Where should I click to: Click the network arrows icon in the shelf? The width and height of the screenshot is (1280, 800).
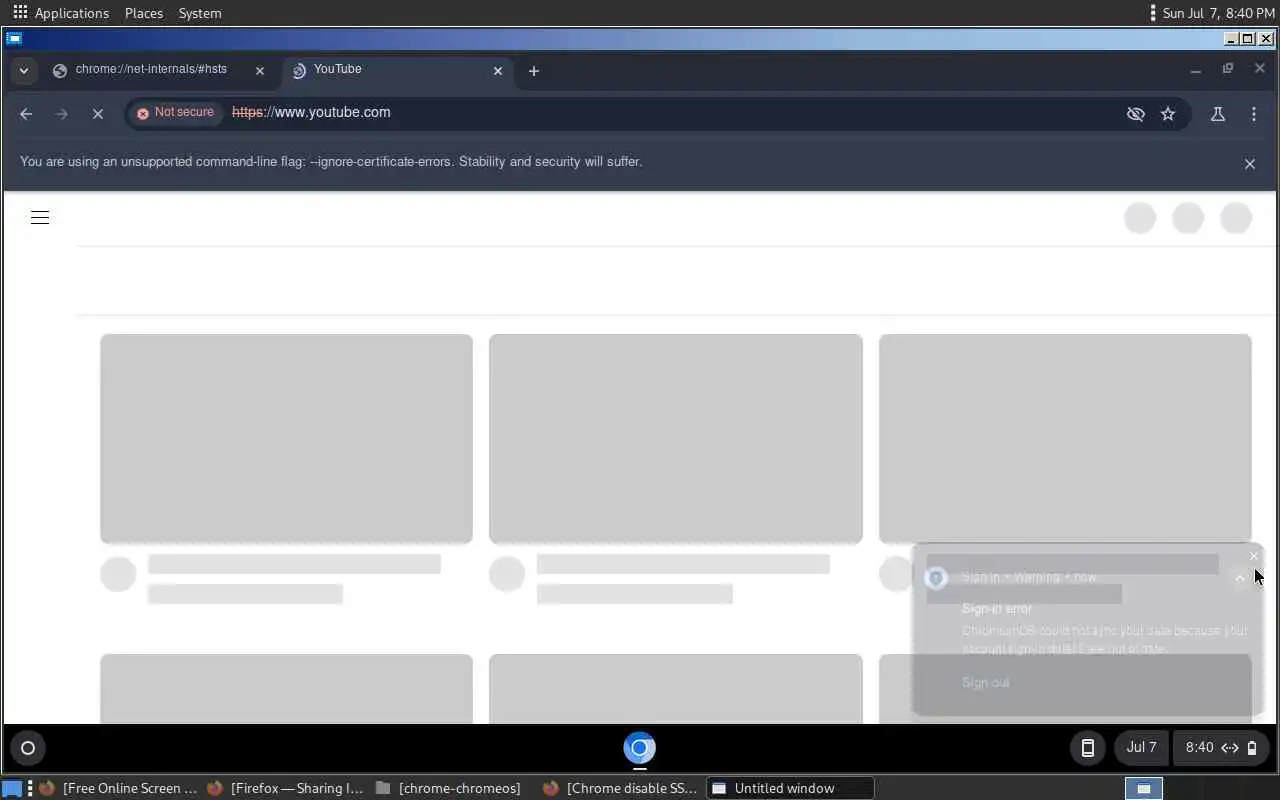click(x=1230, y=748)
